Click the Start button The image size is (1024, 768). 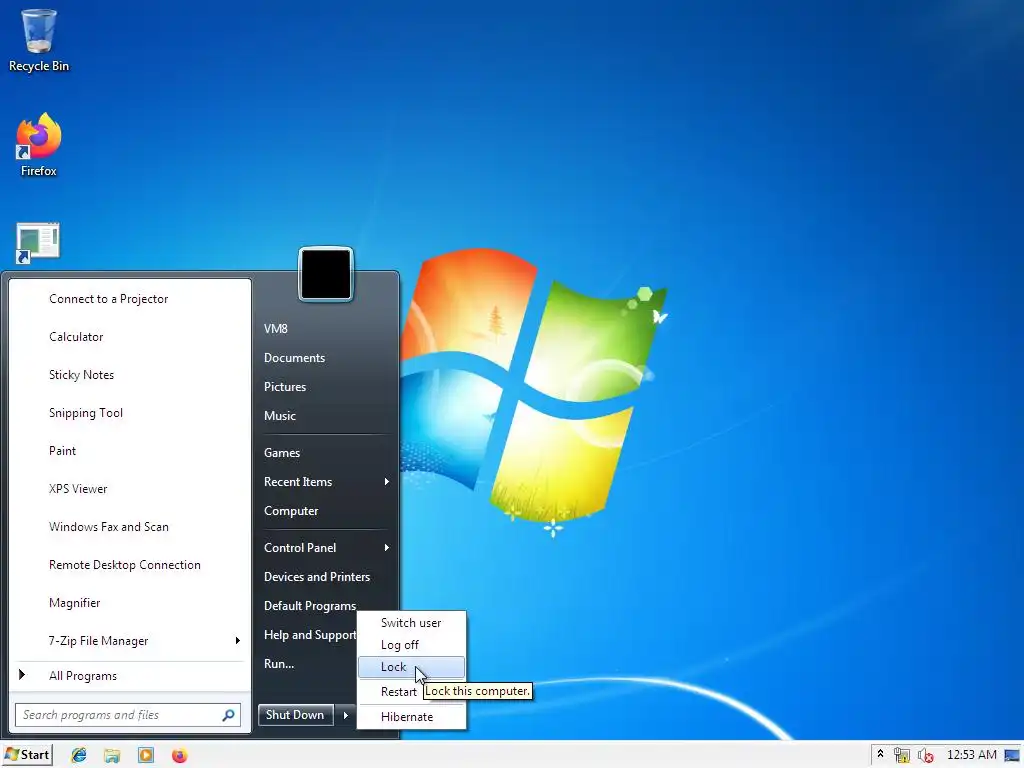[27, 755]
